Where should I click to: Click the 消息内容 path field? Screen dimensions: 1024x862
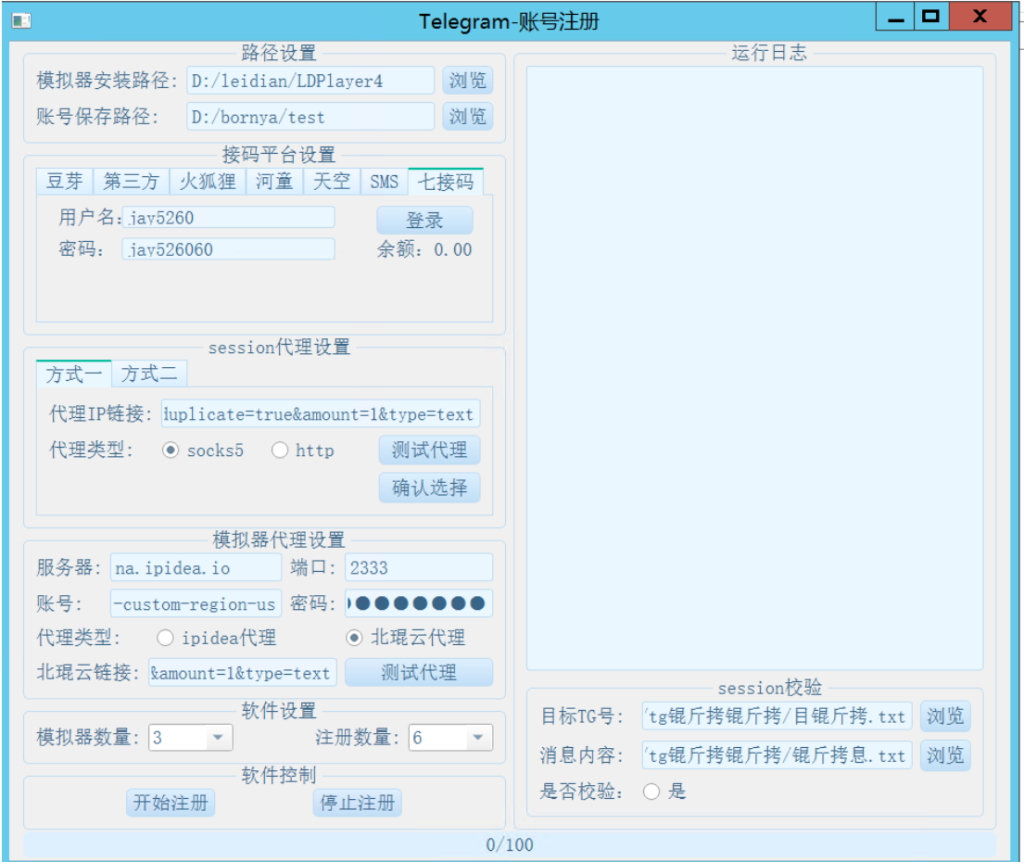pyautogui.click(x=777, y=756)
